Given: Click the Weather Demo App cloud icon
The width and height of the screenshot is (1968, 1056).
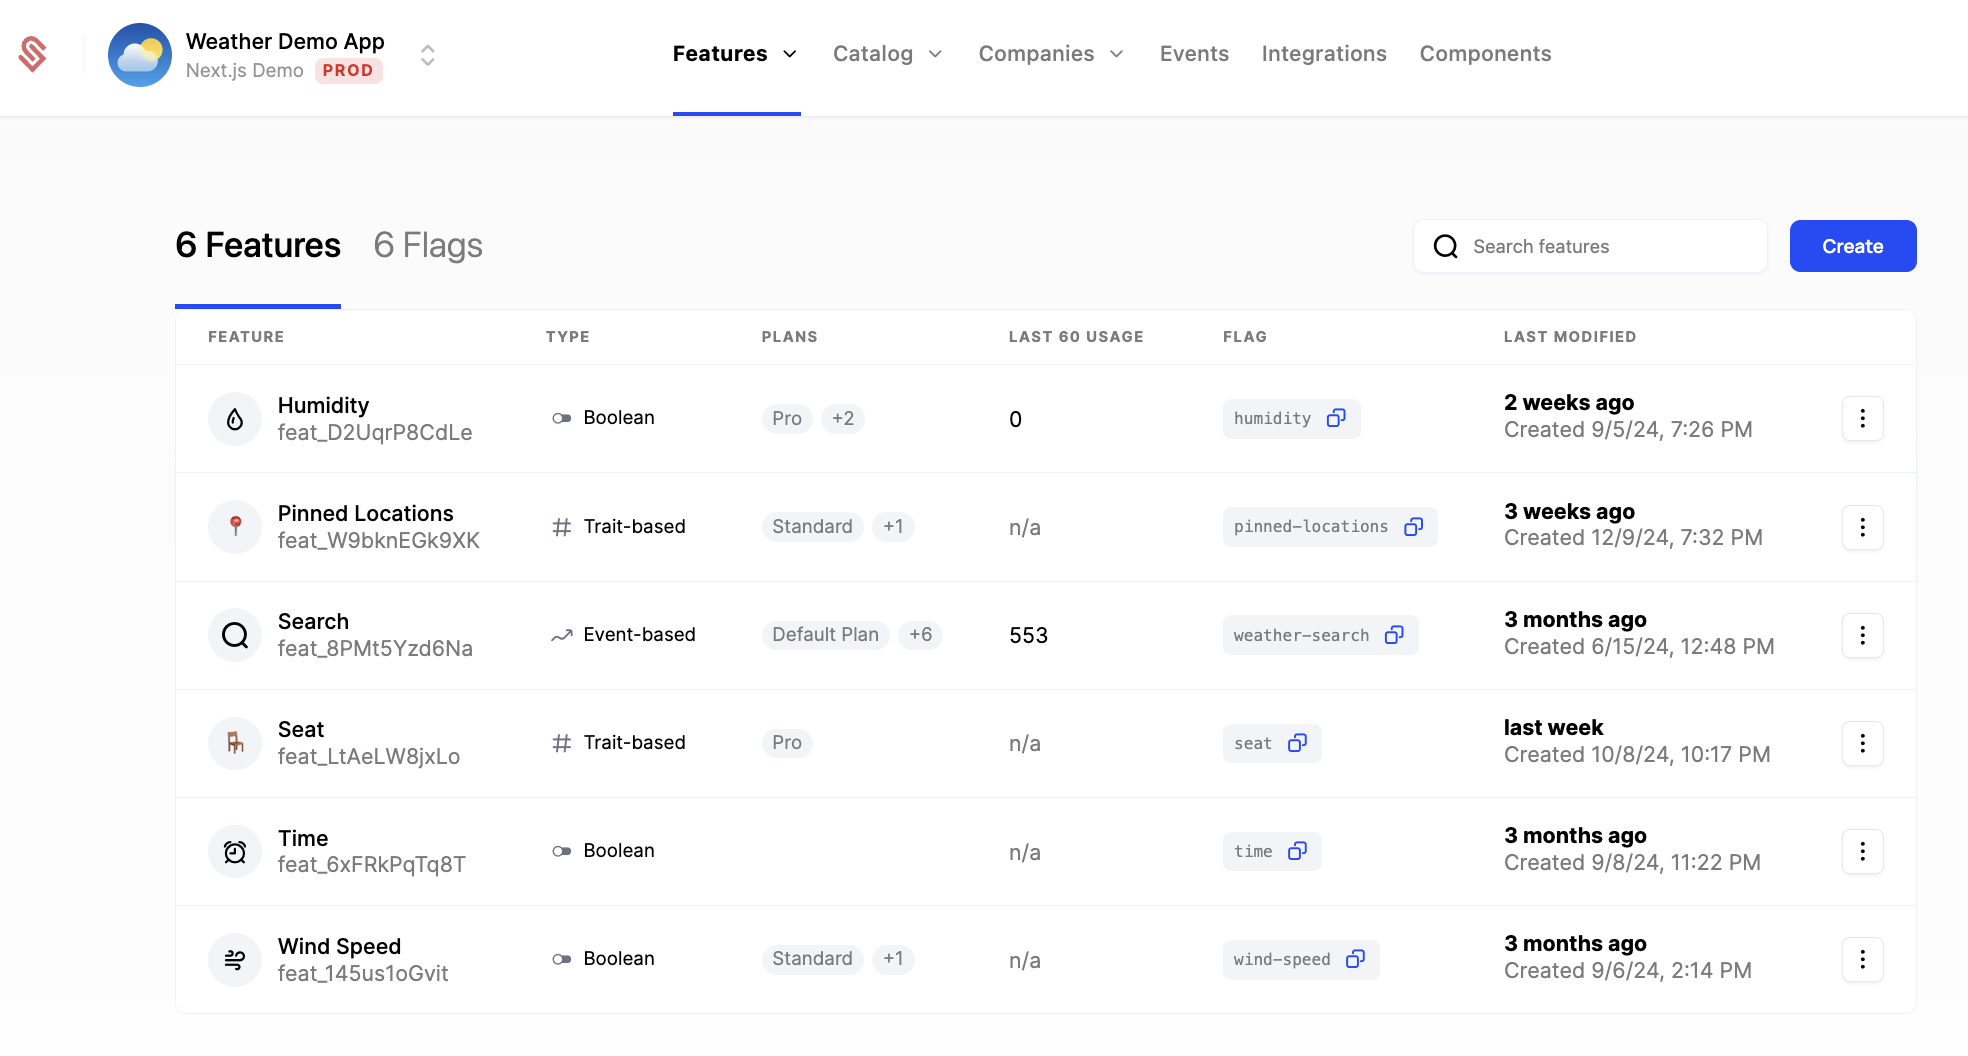Looking at the screenshot, I should (140, 55).
